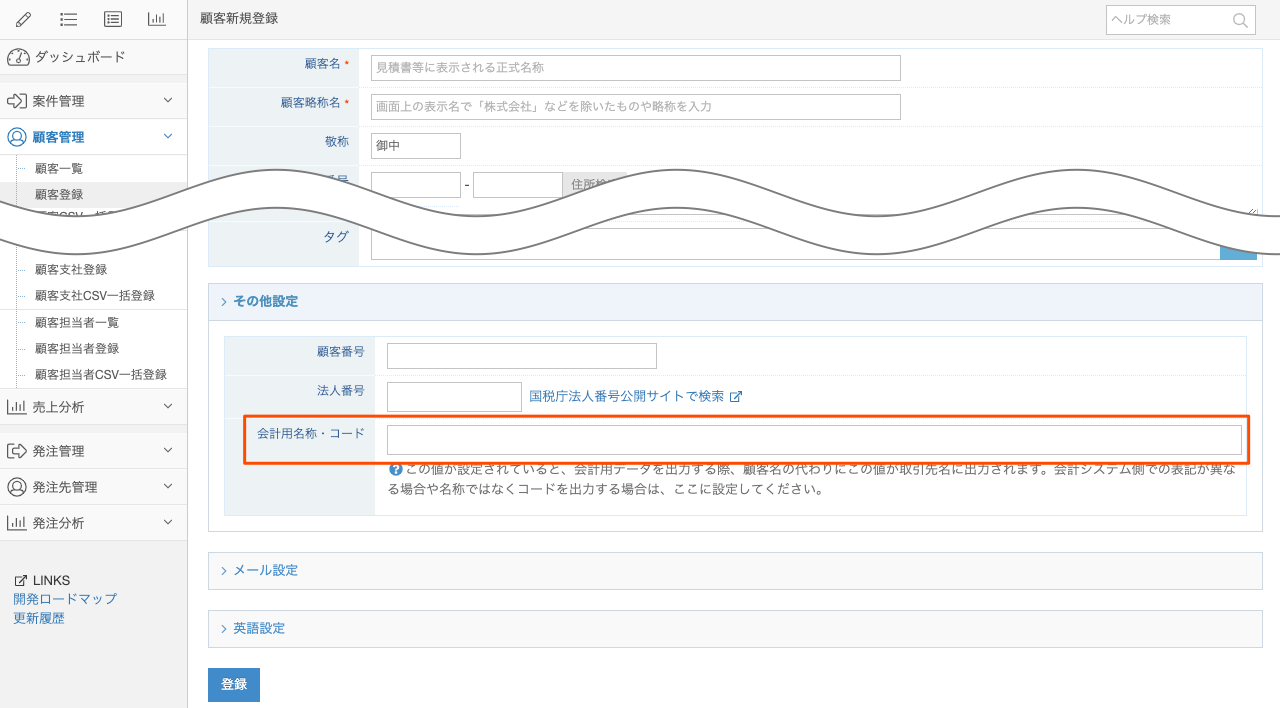Collapse the その他設定 section
The height and width of the screenshot is (708, 1280).
coord(735,301)
